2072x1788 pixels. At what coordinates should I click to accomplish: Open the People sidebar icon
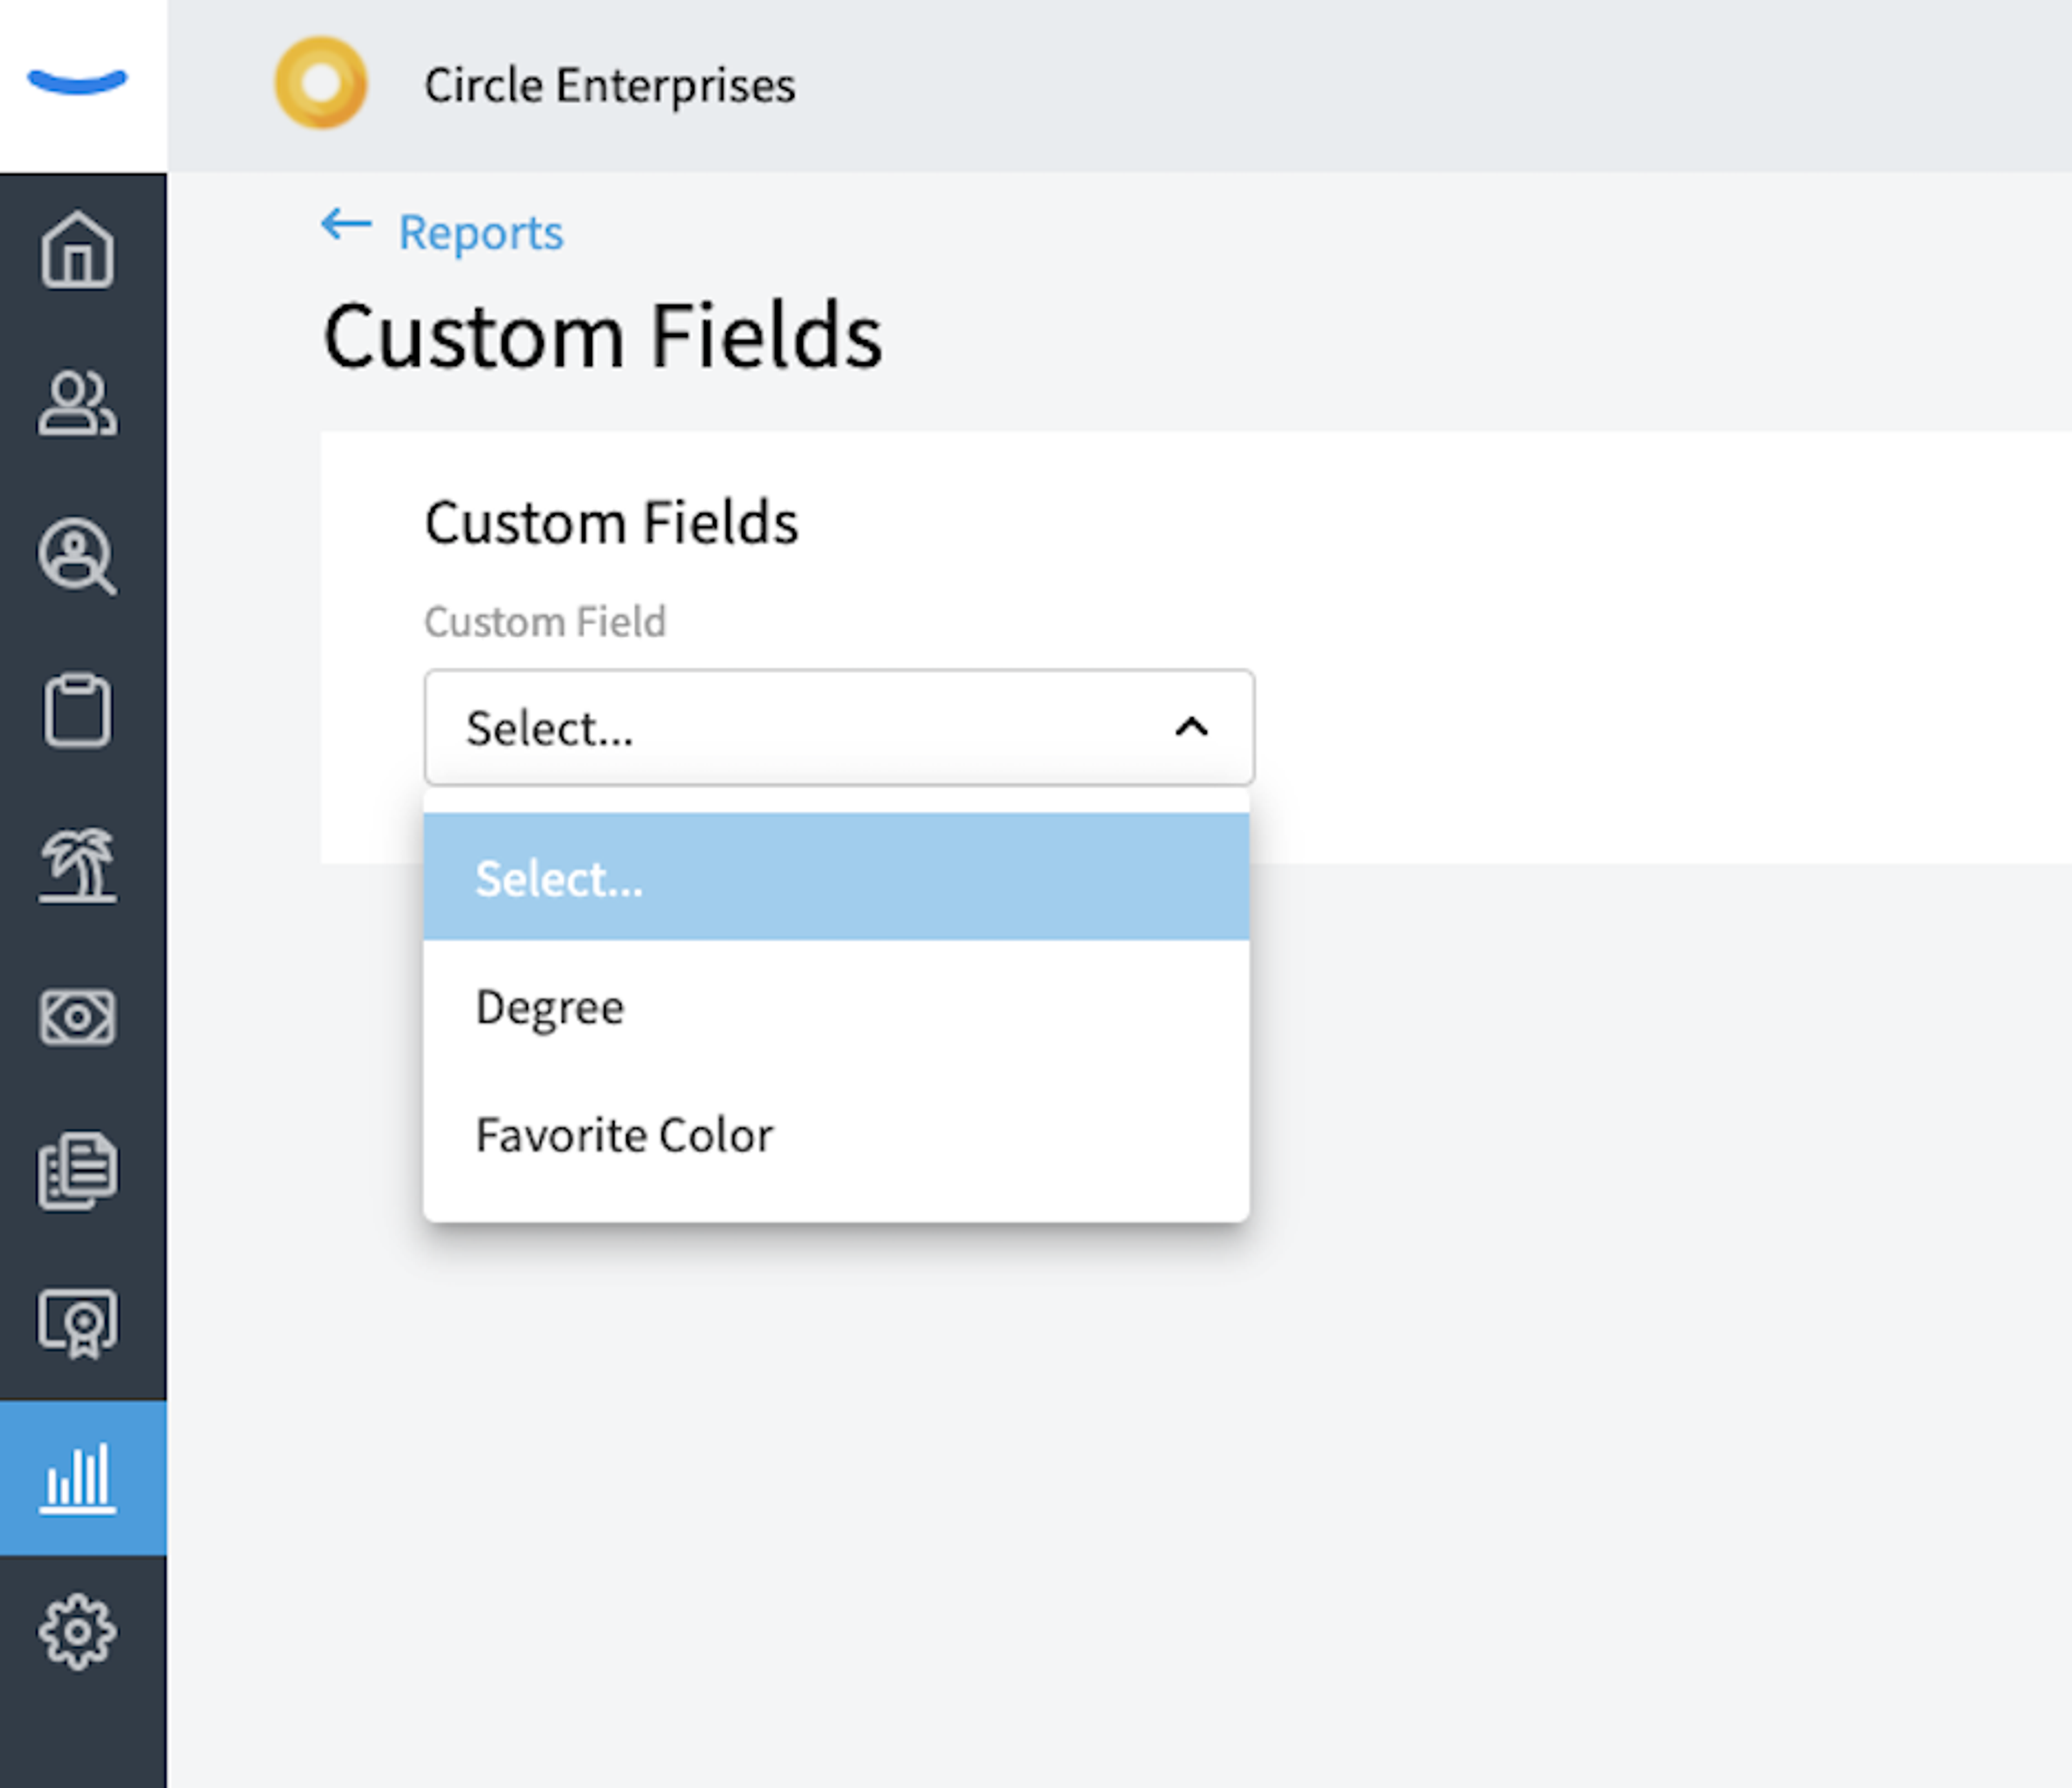[78, 403]
